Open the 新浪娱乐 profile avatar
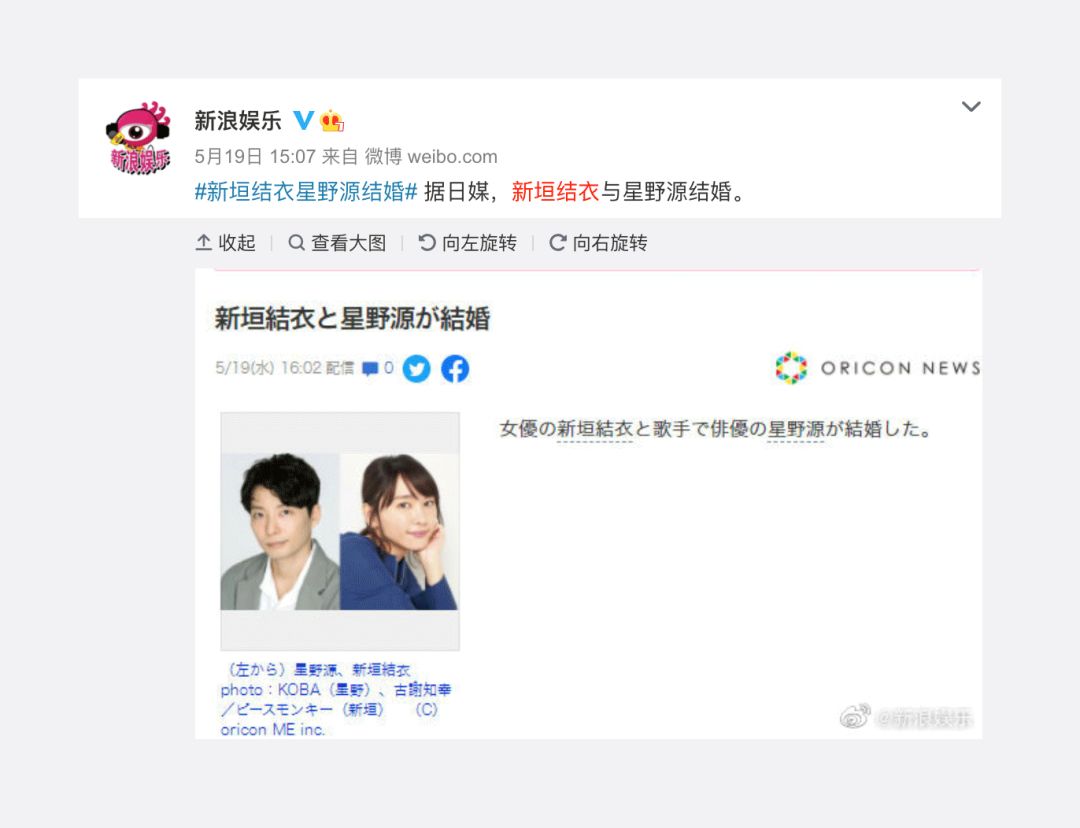 [138, 138]
